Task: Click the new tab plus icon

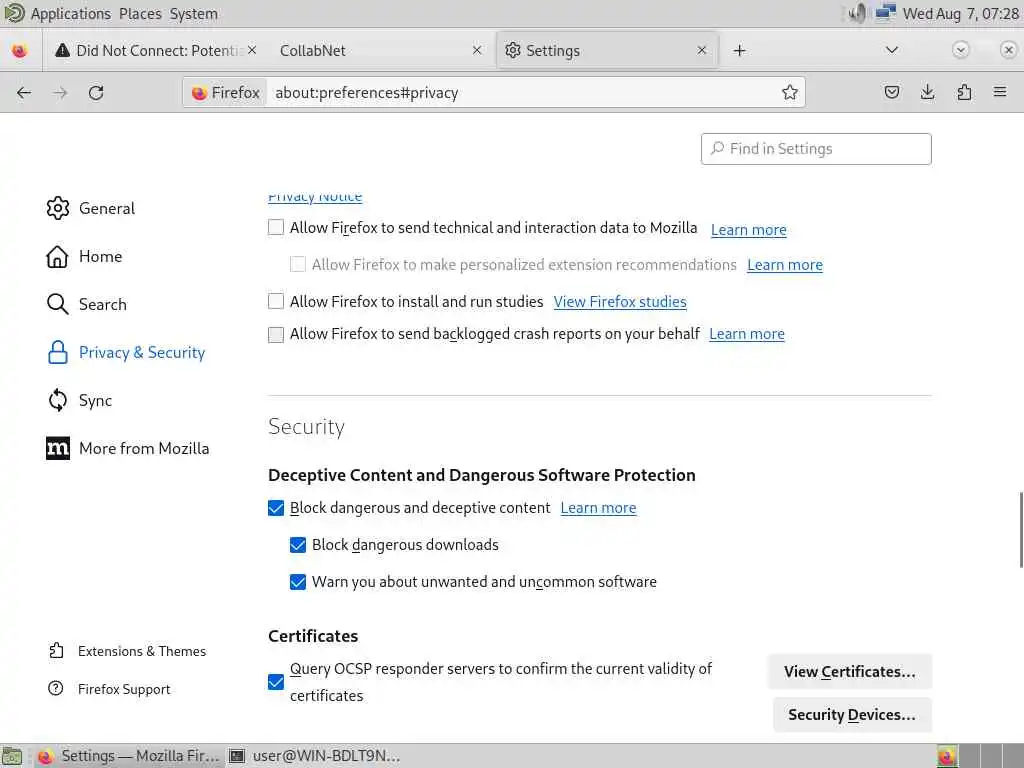Action: point(740,51)
